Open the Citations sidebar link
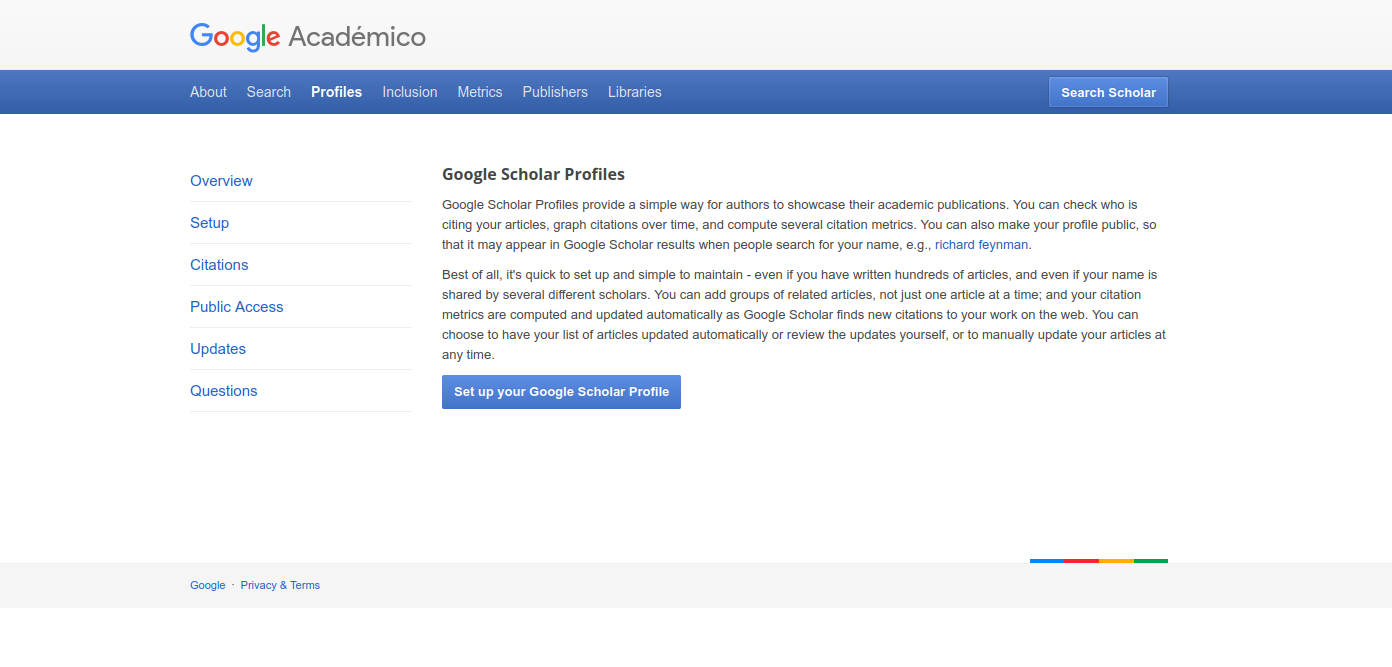 point(219,264)
